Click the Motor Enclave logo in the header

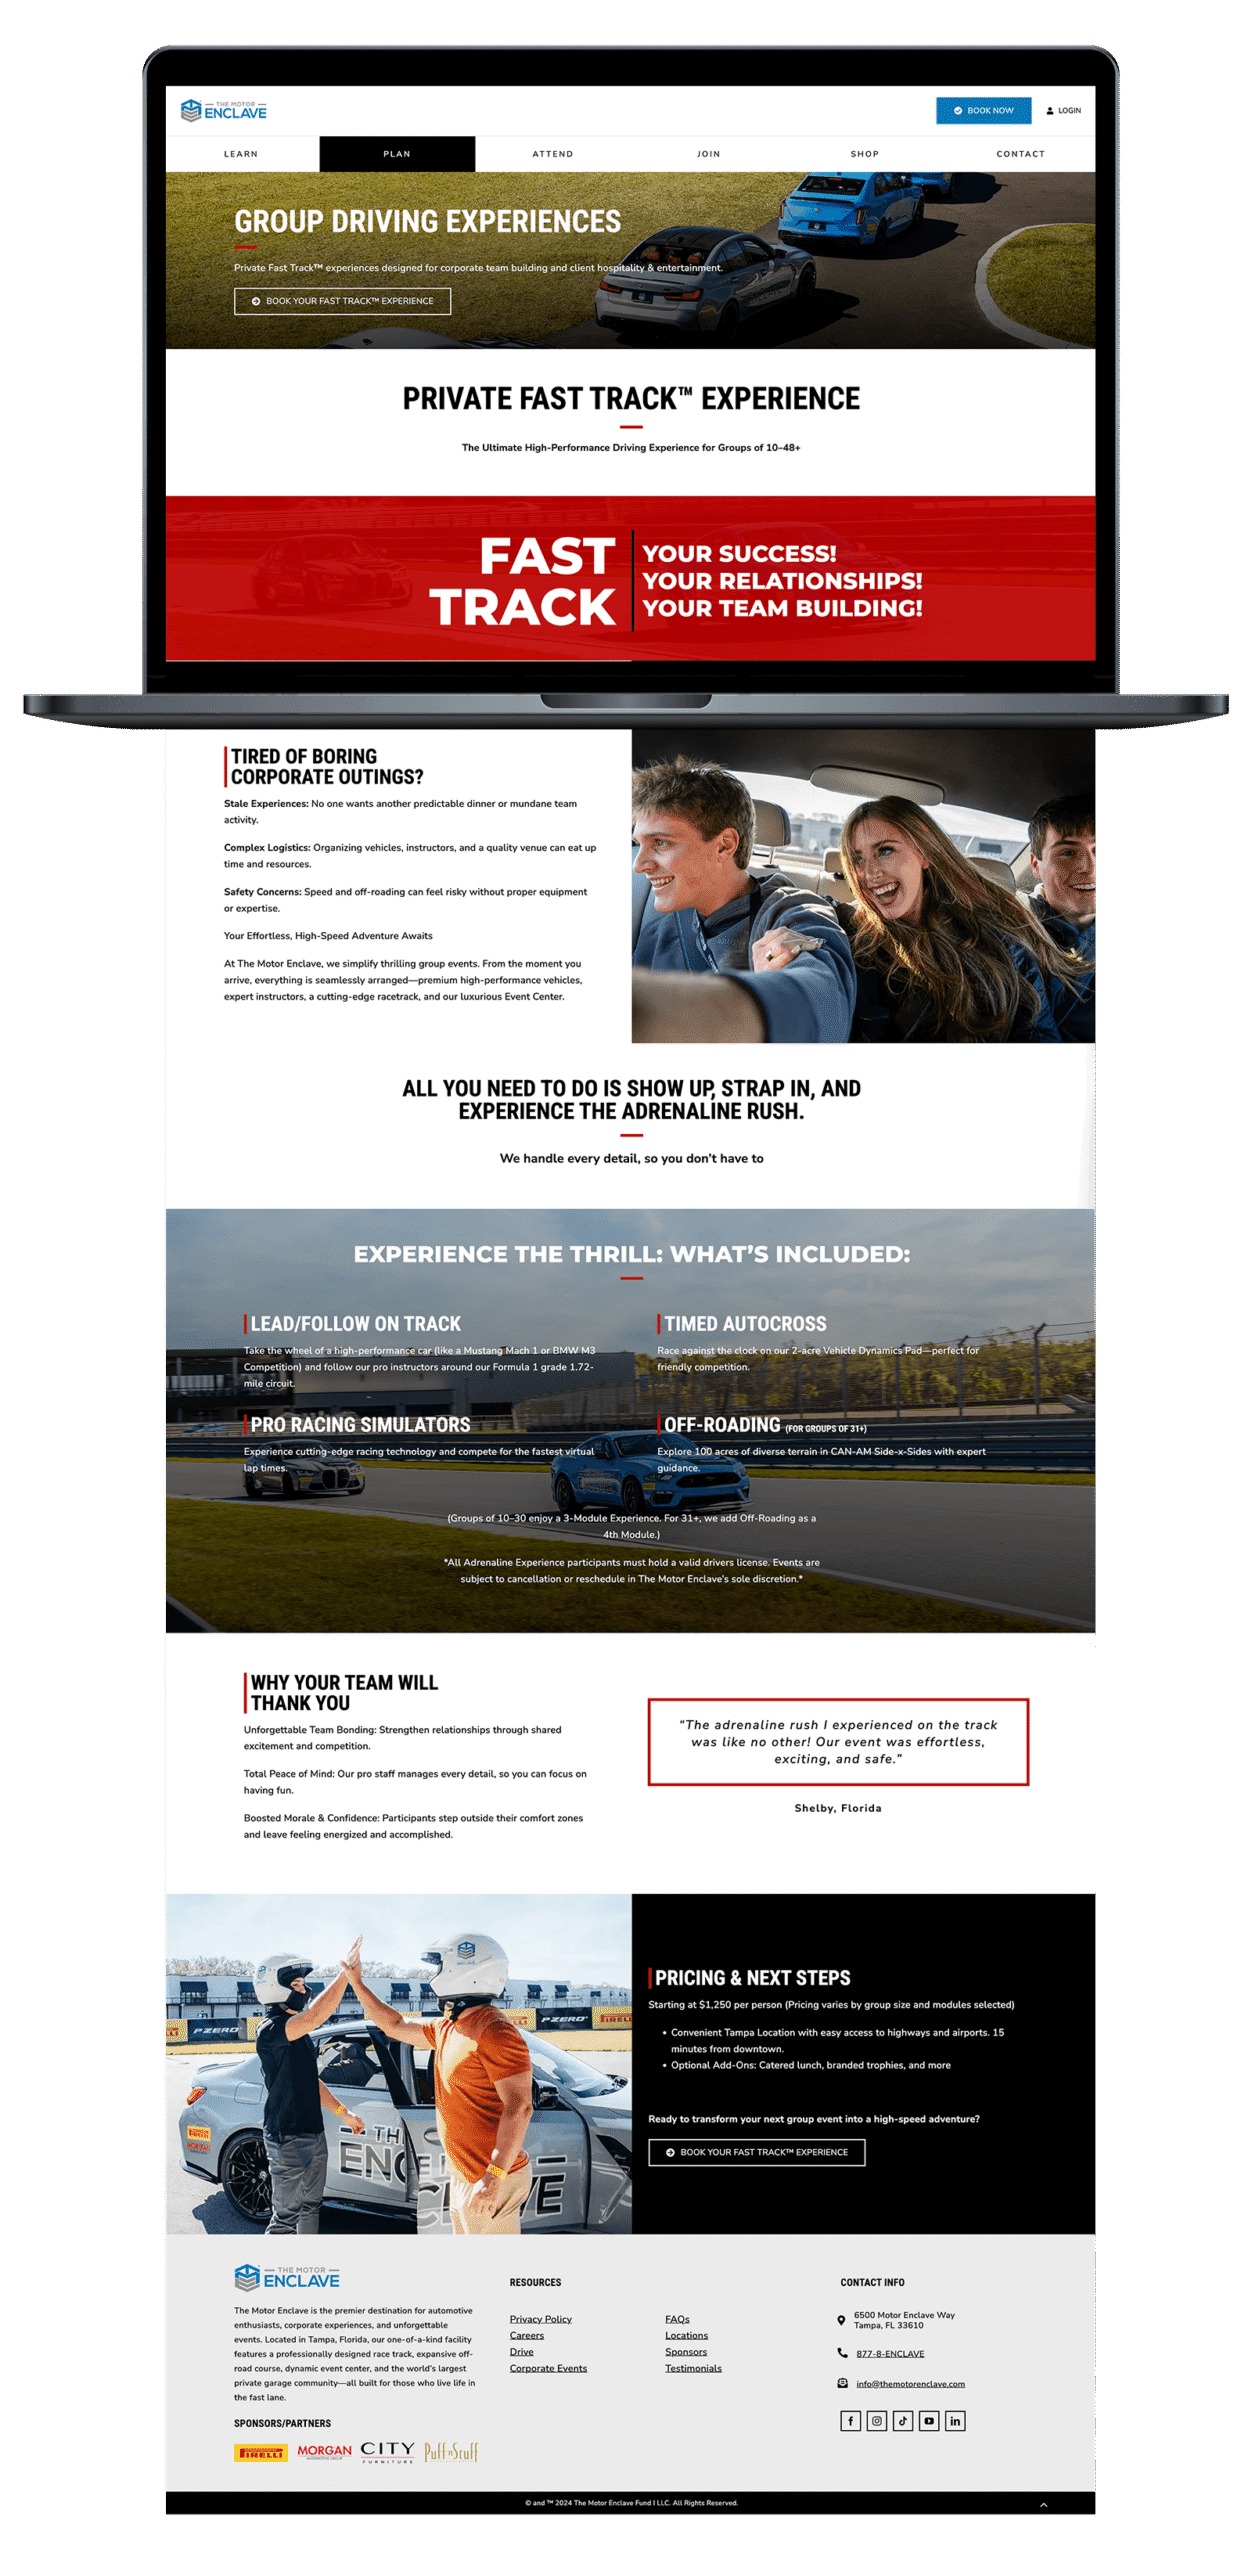[x=224, y=111]
